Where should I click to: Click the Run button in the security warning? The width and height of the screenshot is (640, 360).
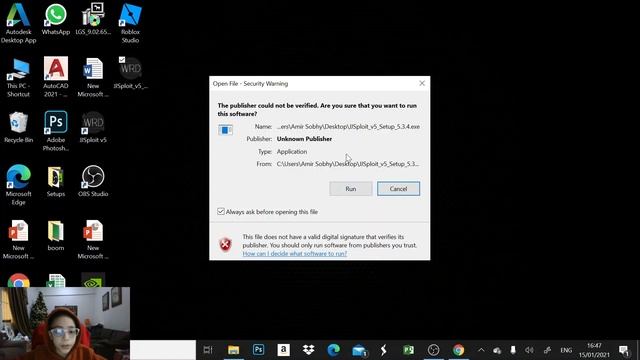point(351,189)
